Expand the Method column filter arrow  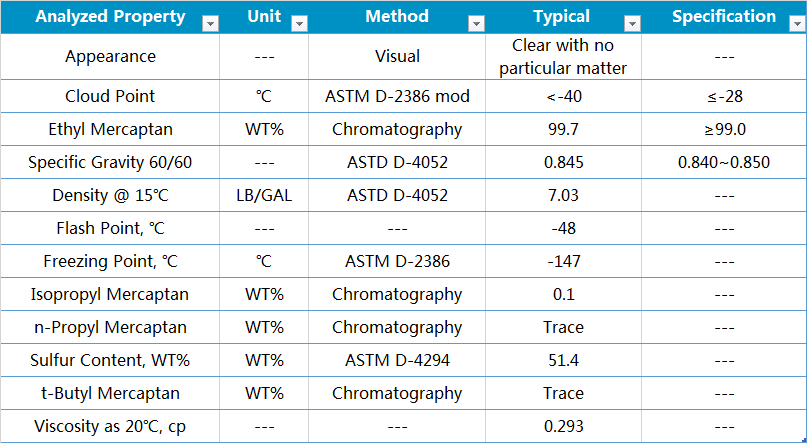click(475, 24)
